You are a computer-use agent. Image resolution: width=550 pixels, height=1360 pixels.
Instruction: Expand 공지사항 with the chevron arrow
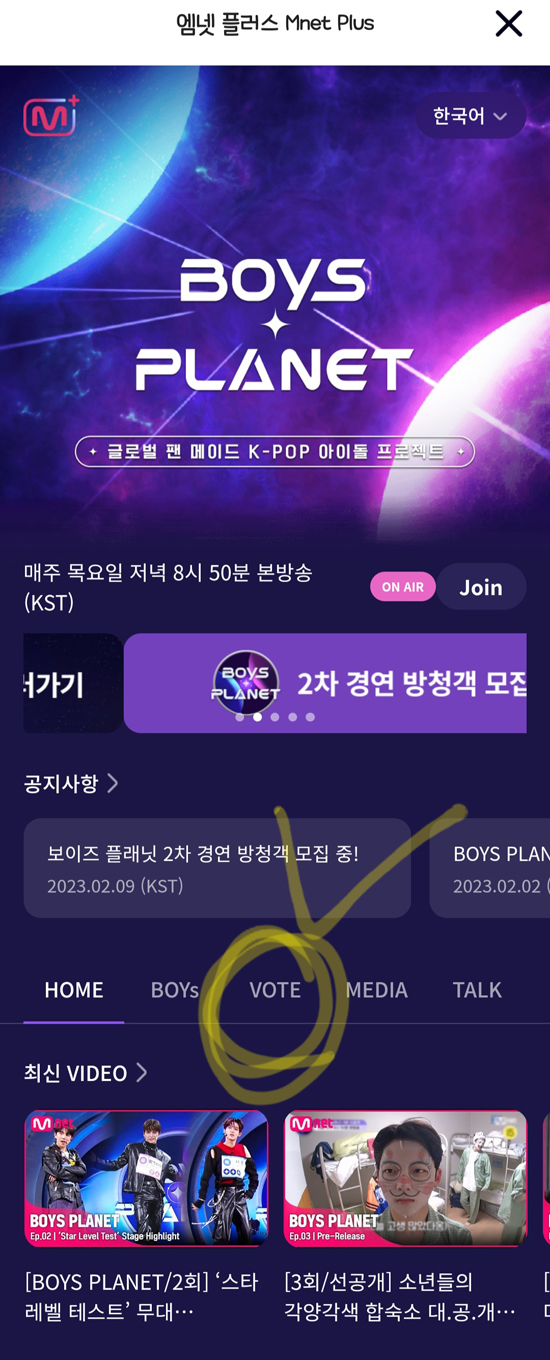(112, 783)
